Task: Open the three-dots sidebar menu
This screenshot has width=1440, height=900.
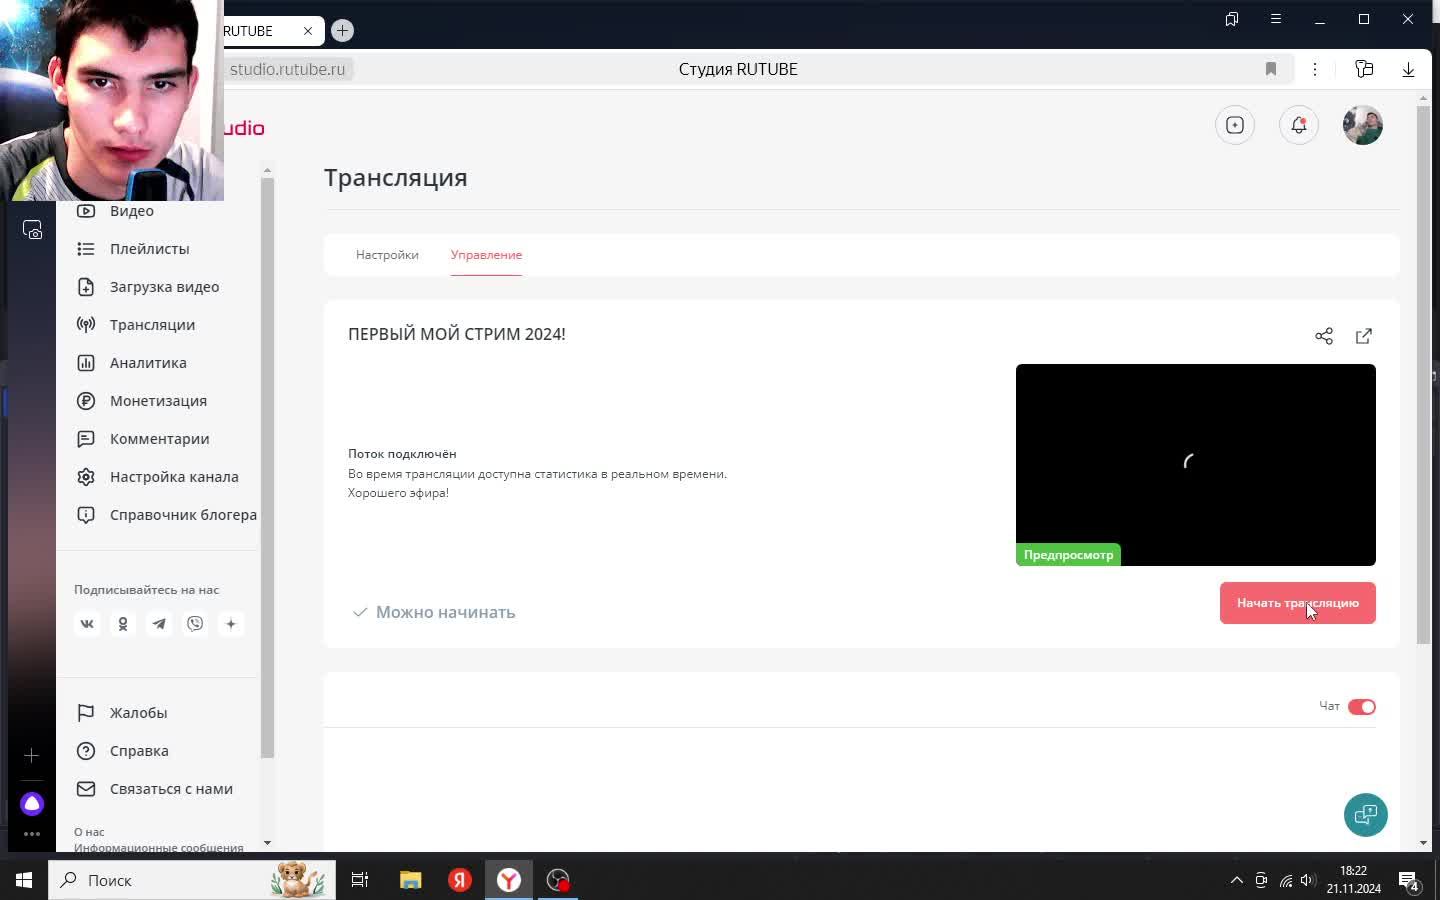Action: (x=32, y=834)
